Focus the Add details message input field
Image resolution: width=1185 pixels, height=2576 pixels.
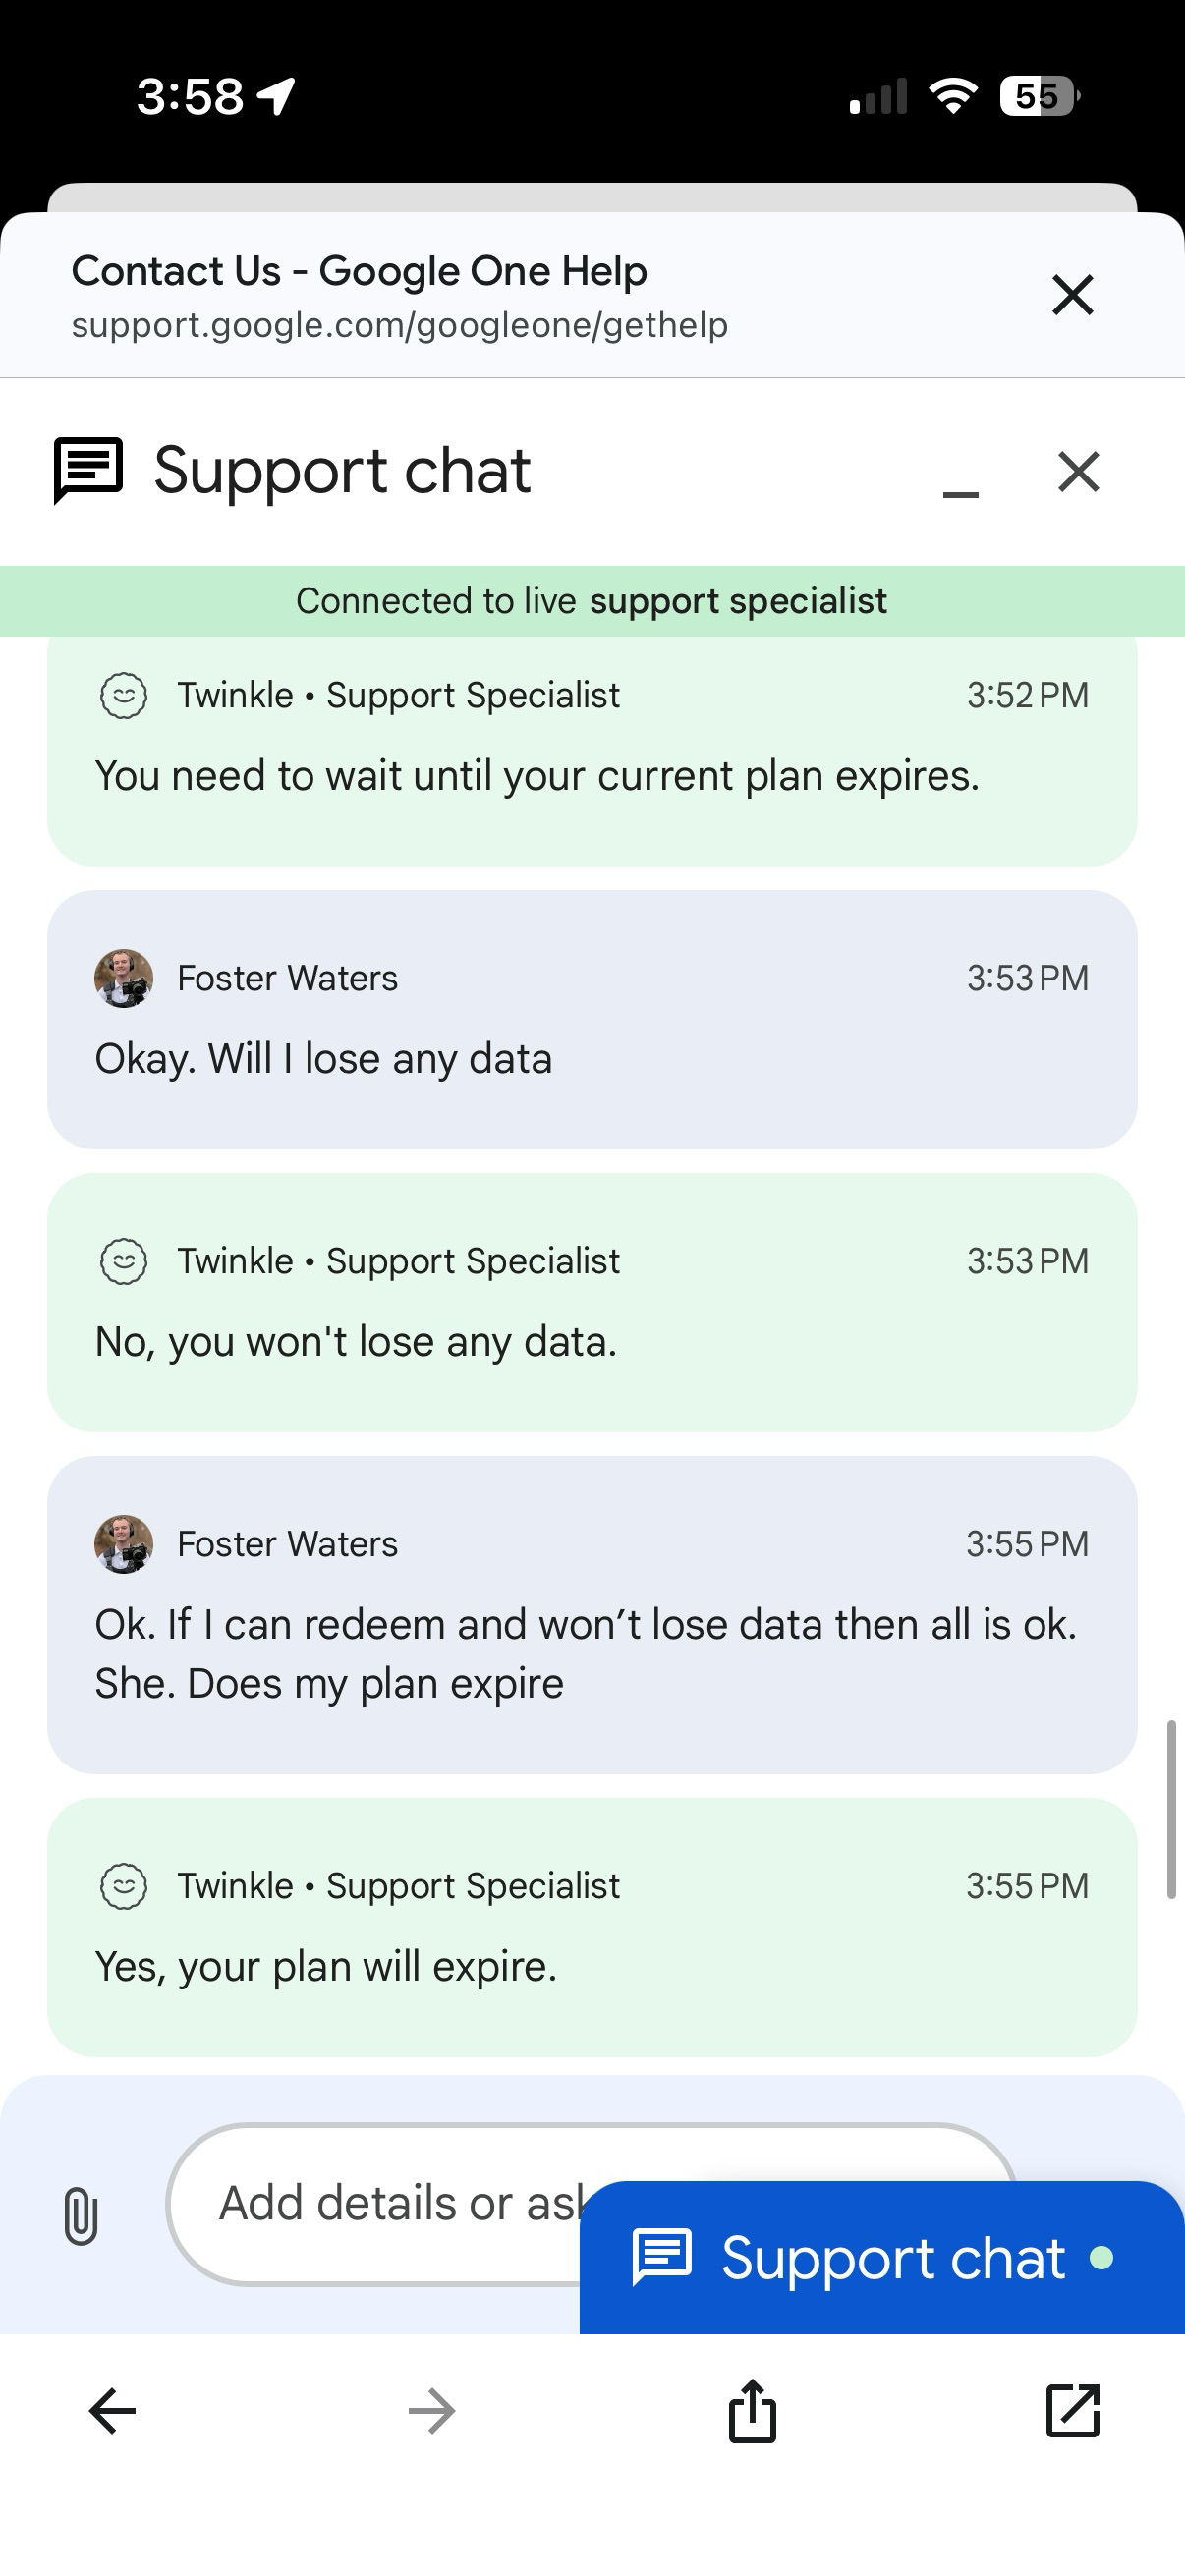[x=390, y=2204]
